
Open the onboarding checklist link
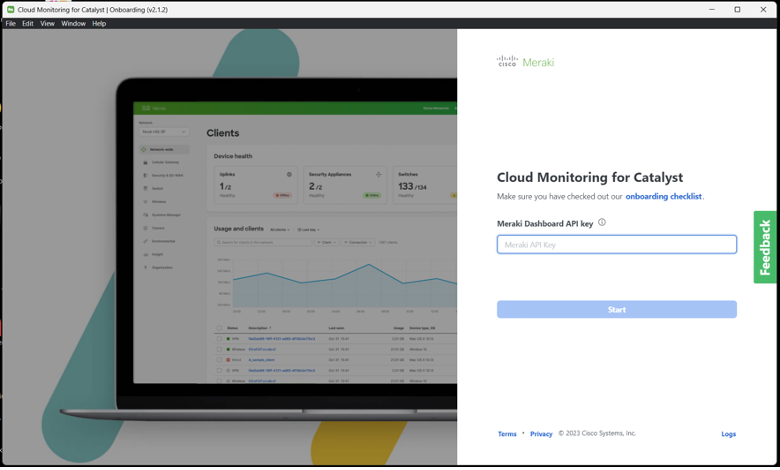tap(663, 197)
